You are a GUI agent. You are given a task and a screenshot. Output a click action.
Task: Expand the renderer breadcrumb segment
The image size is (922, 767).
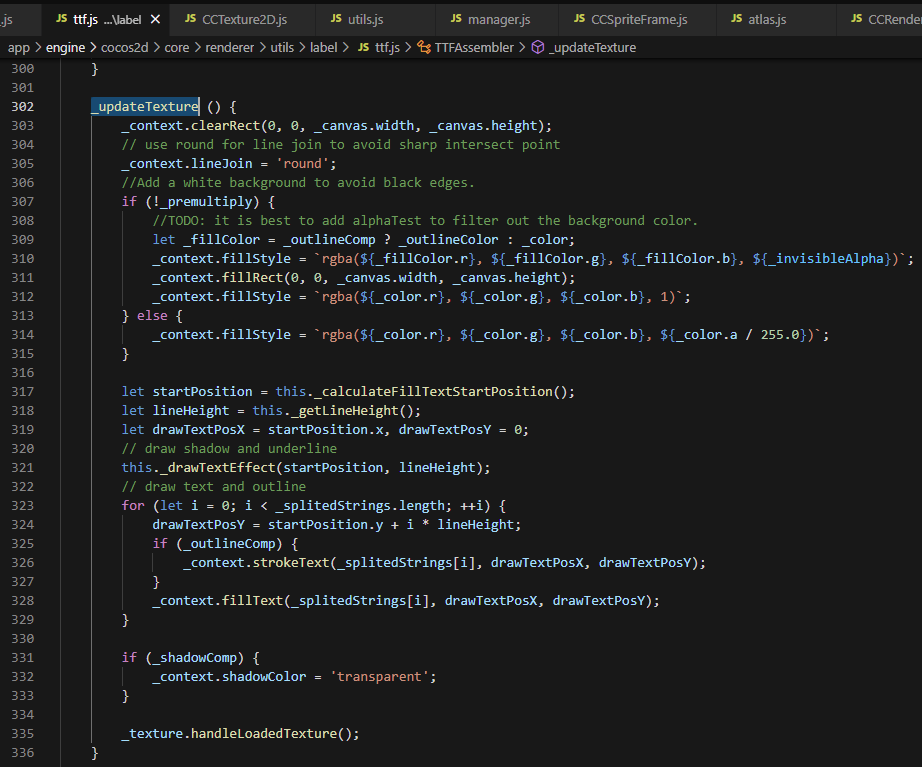pos(229,47)
